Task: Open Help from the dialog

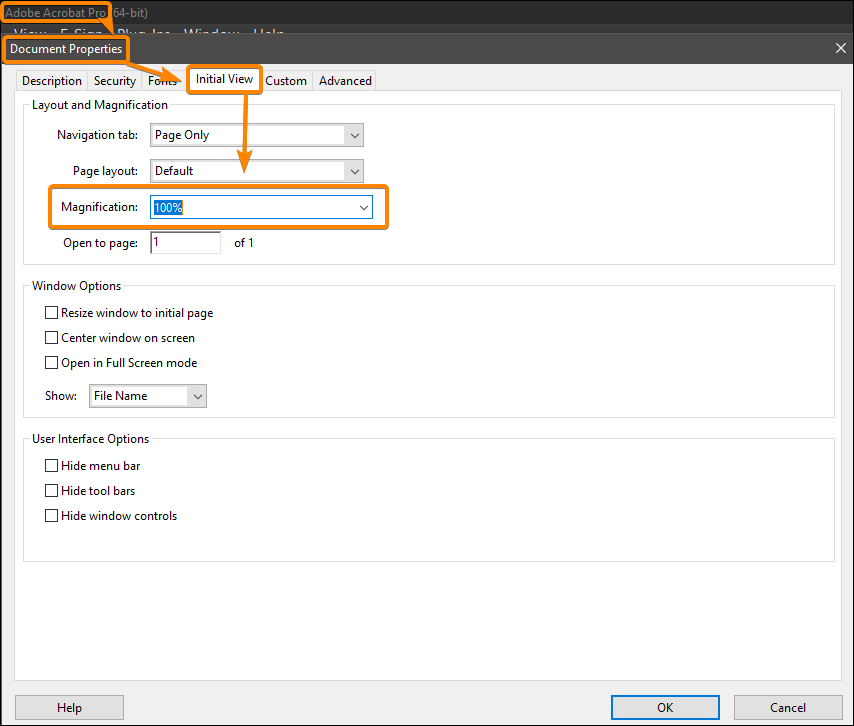Action: [68, 707]
